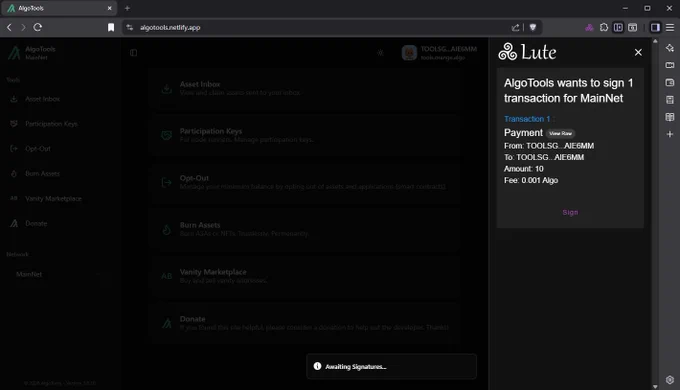Toggle the browser sidebar button
680x390 pixels.
click(x=618, y=27)
